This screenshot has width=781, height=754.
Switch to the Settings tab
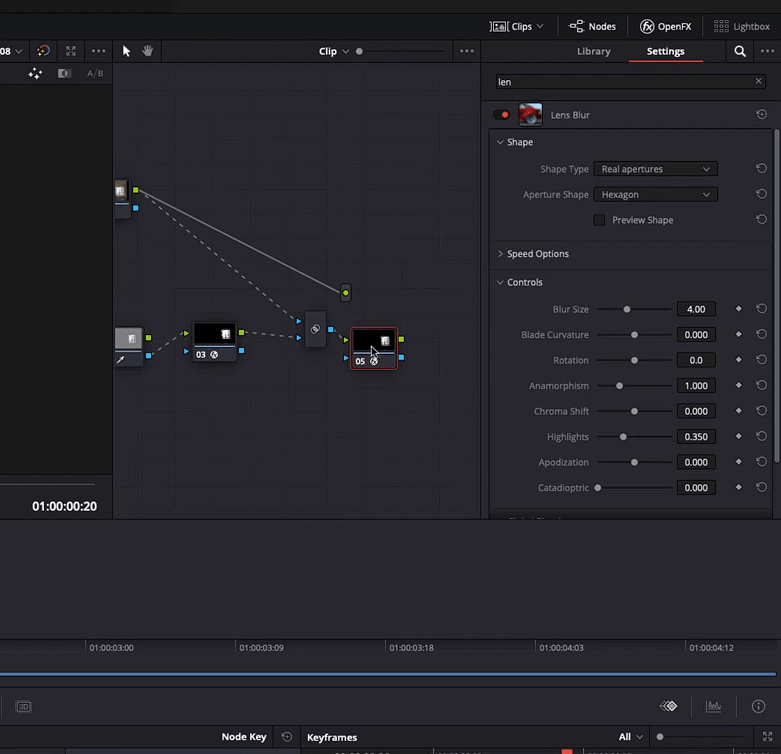(x=665, y=51)
